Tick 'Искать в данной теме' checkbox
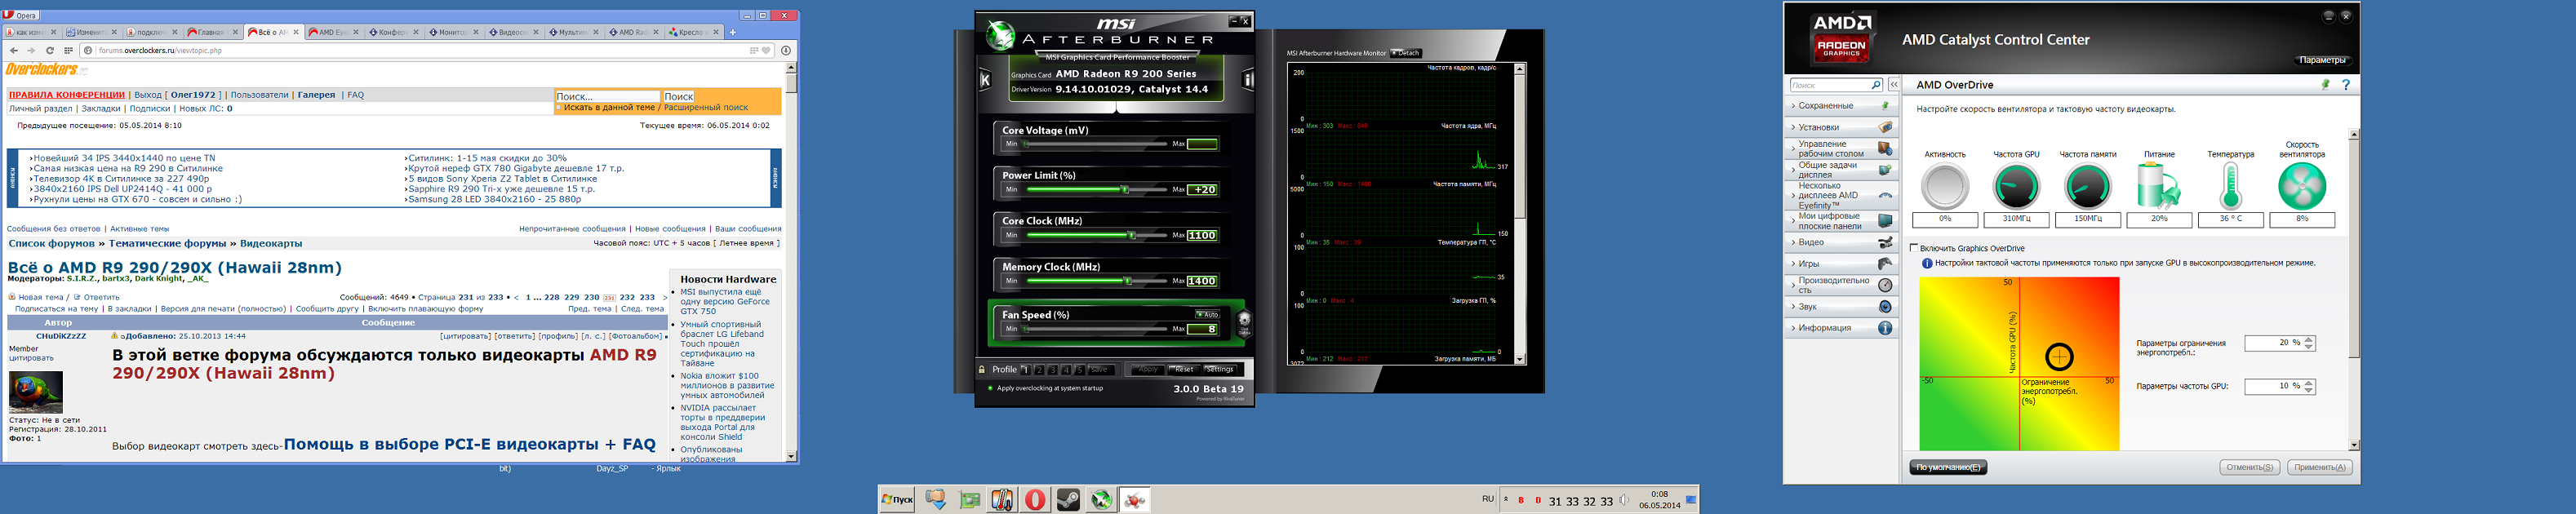The image size is (2576, 514). pos(560,107)
